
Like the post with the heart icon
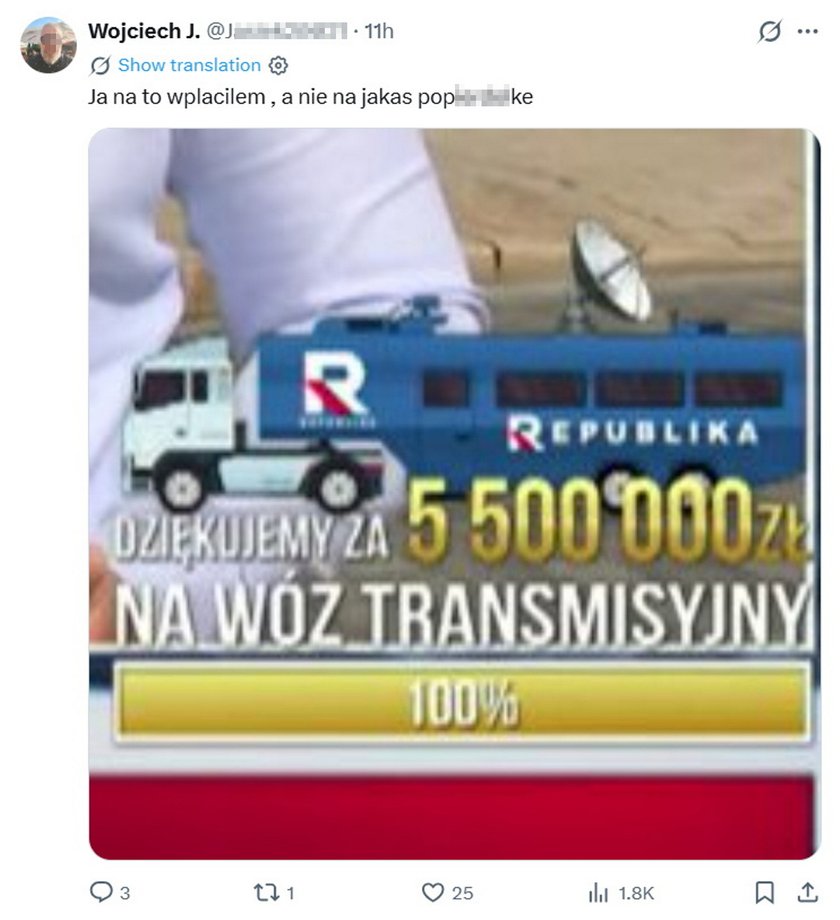[433, 893]
